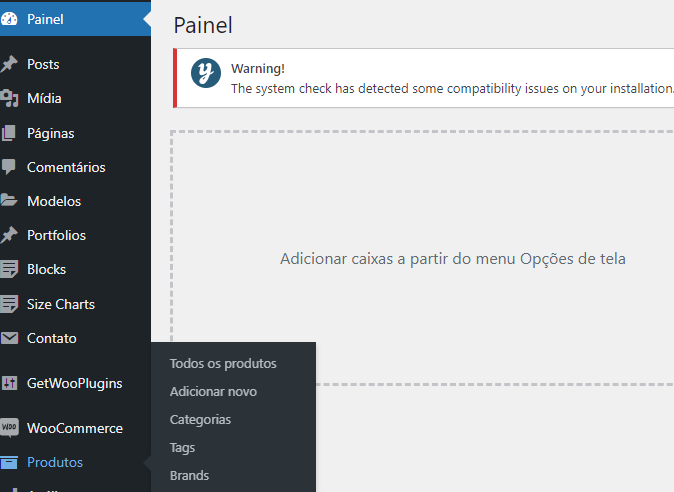The image size is (674, 492).
Task: Go to the GetWooPlugins menu link
Action: click(74, 383)
